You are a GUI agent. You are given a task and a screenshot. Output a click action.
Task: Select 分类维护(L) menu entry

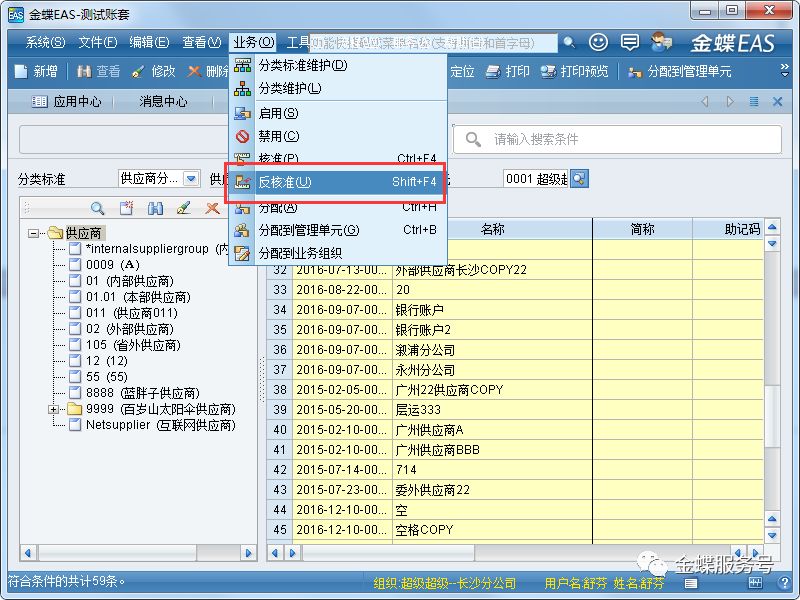coord(338,88)
